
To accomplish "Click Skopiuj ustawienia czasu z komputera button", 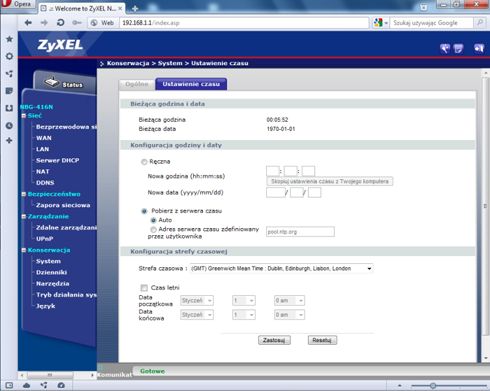I will (x=330, y=181).
